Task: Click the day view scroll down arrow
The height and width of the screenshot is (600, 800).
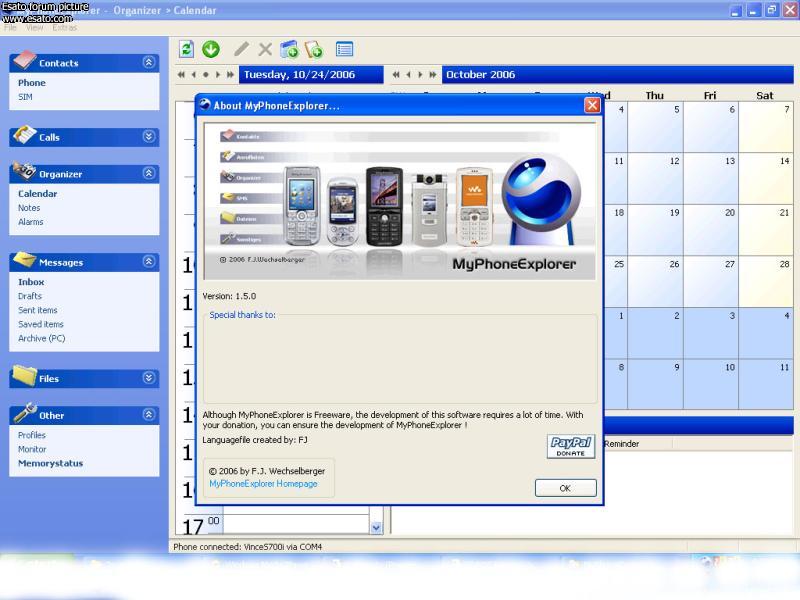Action: [377, 528]
